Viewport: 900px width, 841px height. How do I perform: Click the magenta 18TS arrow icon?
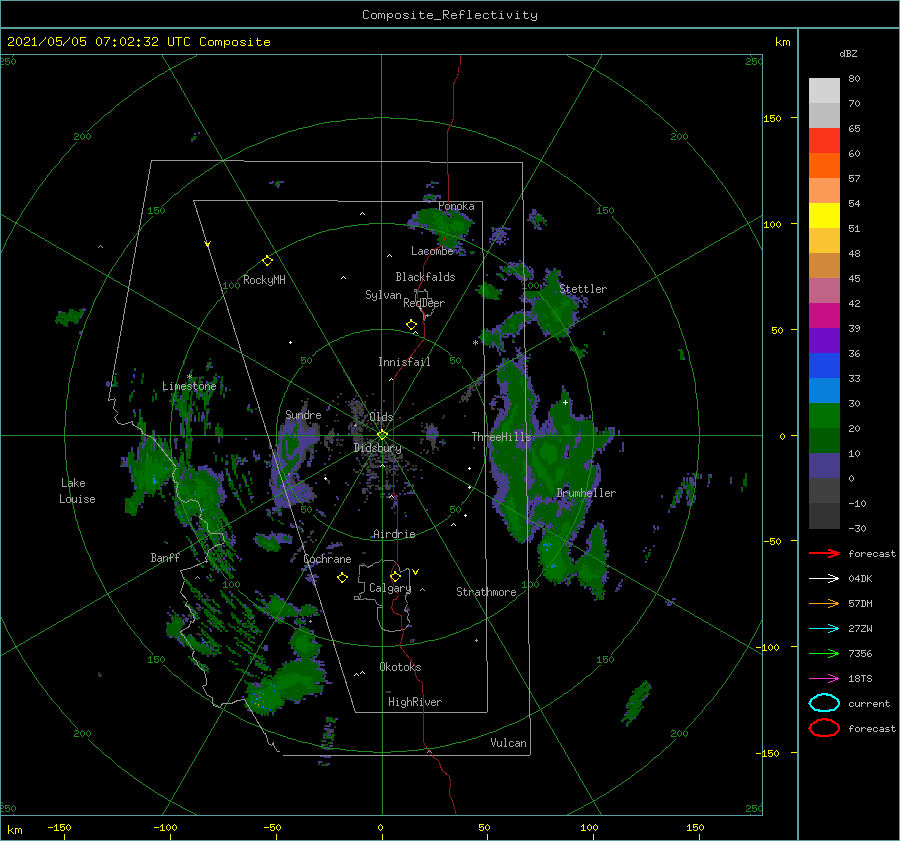pyautogui.click(x=824, y=679)
